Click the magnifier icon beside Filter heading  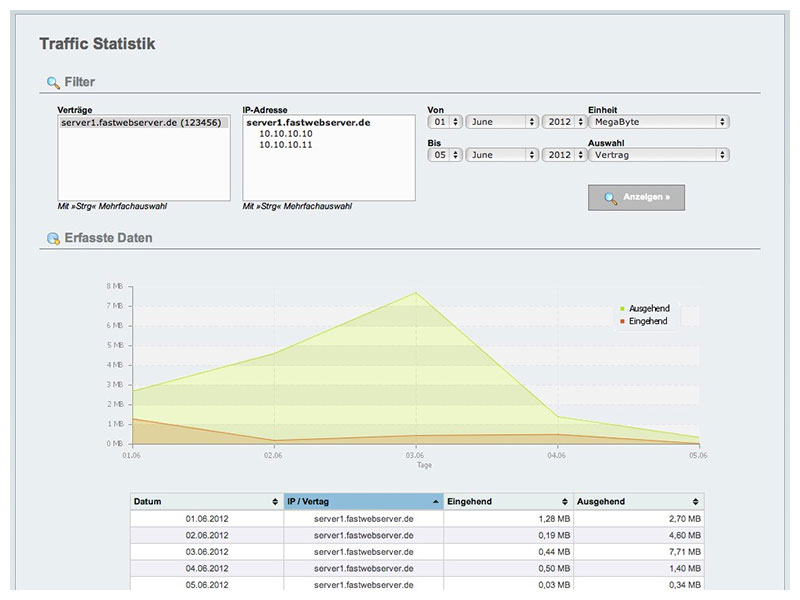53,83
